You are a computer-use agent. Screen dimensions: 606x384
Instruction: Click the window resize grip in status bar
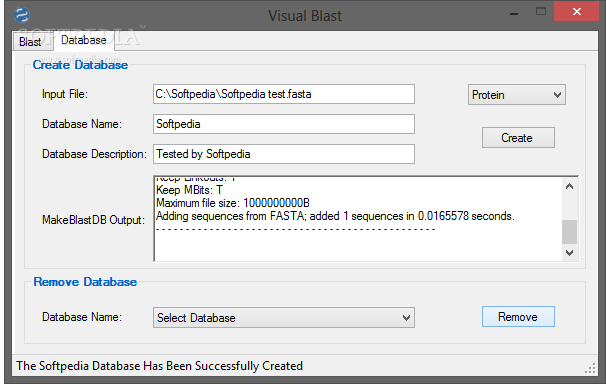590,369
